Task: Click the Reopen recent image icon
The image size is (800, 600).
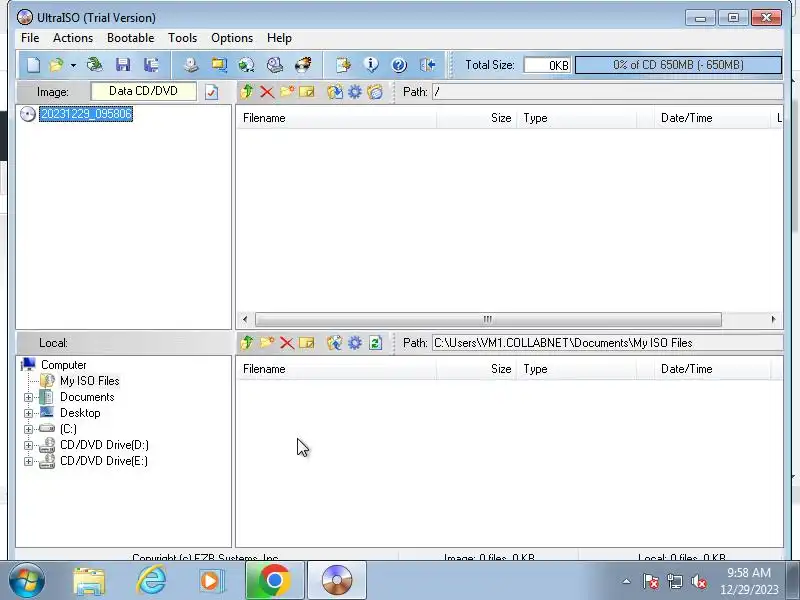Action: pos(94,65)
